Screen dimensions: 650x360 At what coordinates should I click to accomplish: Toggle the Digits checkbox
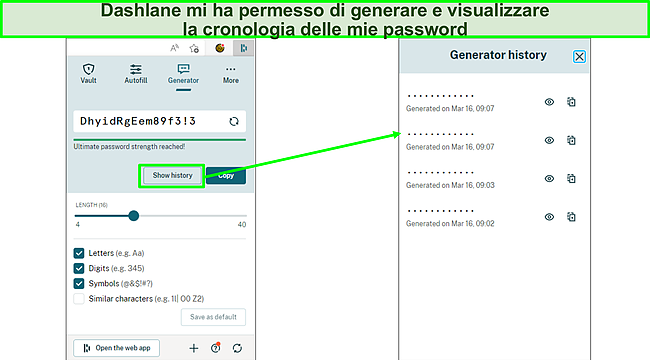tap(79, 268)
